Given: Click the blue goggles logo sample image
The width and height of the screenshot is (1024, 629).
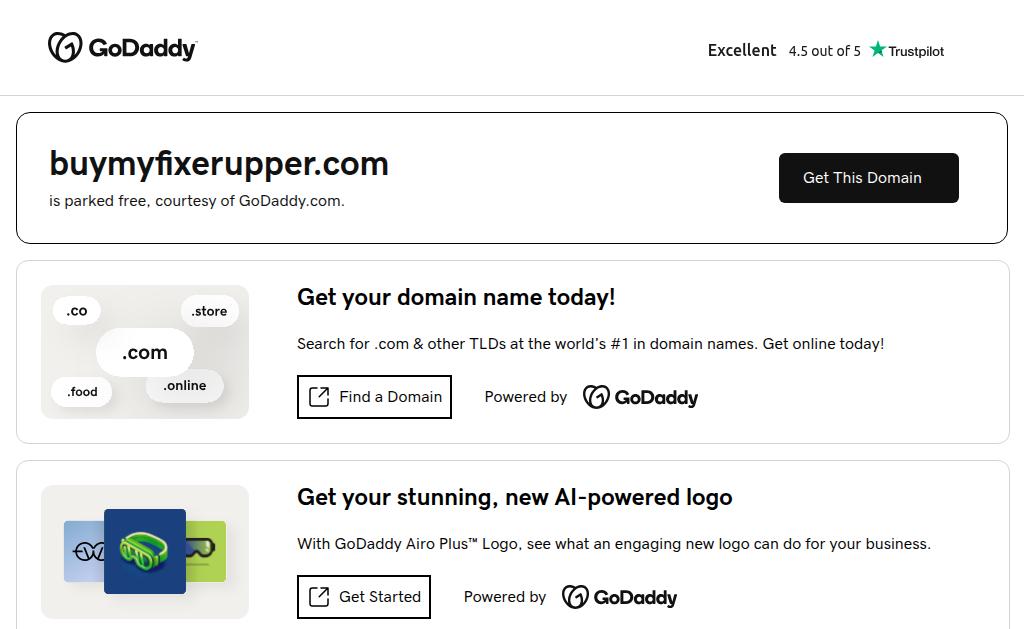Looking at the screenshot, I should 145,551.
